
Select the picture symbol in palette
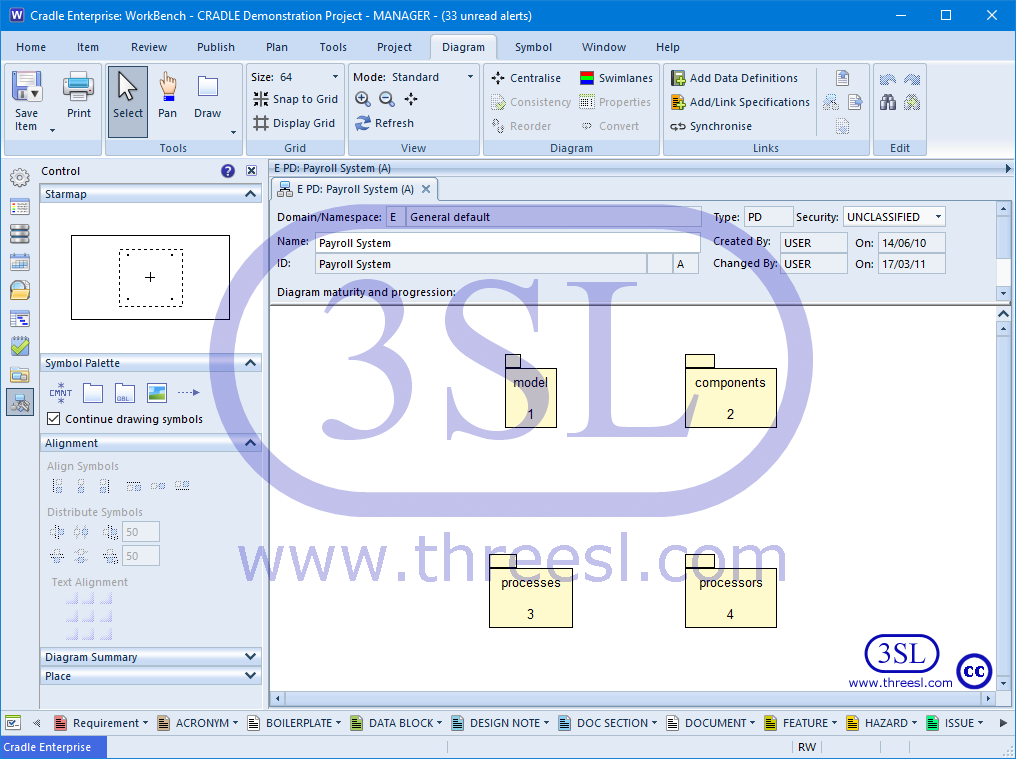[x=157, y=393]
